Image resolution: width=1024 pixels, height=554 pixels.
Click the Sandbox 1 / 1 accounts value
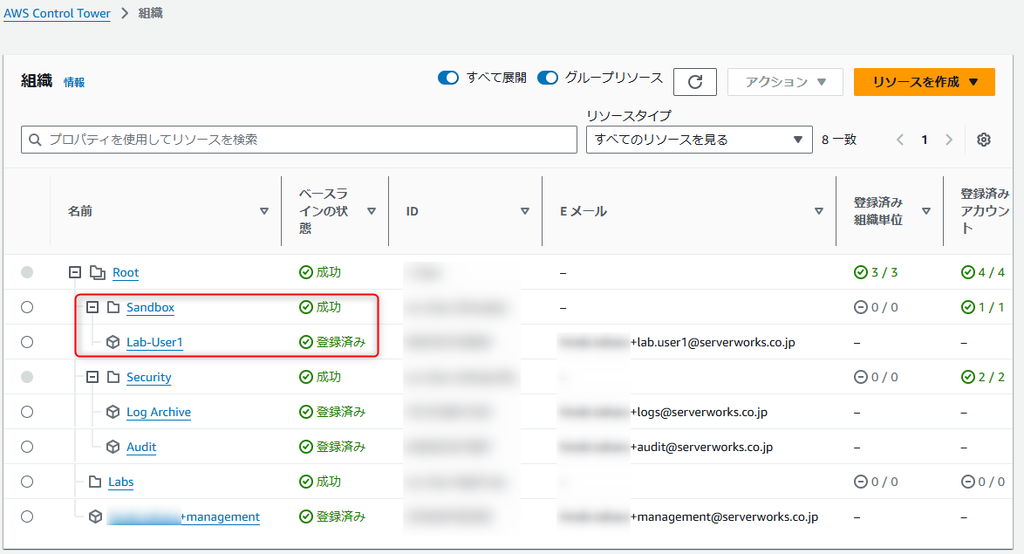(x=983, y=307)
